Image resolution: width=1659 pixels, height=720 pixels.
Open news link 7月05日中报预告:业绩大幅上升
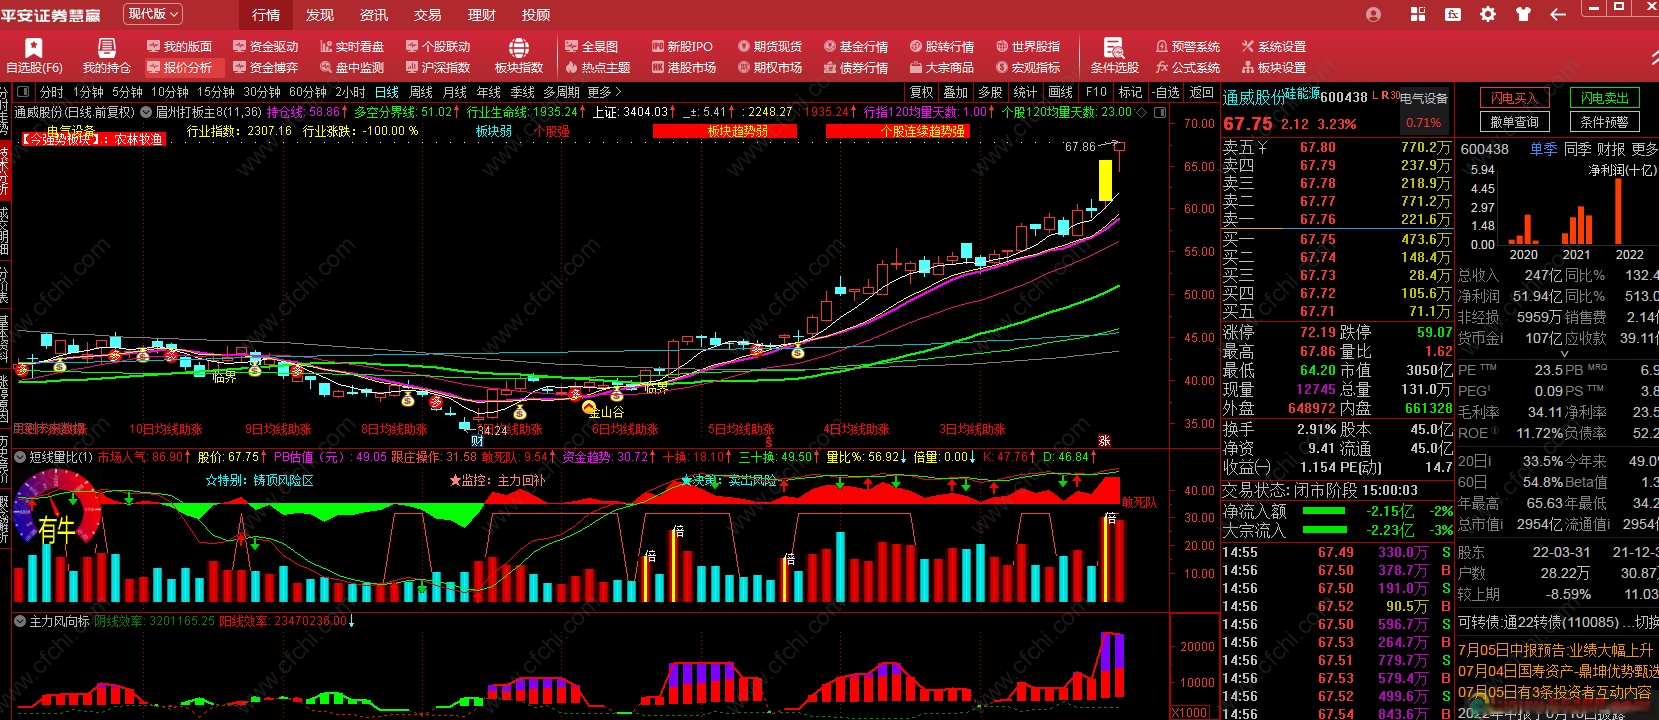(1555, 650)
